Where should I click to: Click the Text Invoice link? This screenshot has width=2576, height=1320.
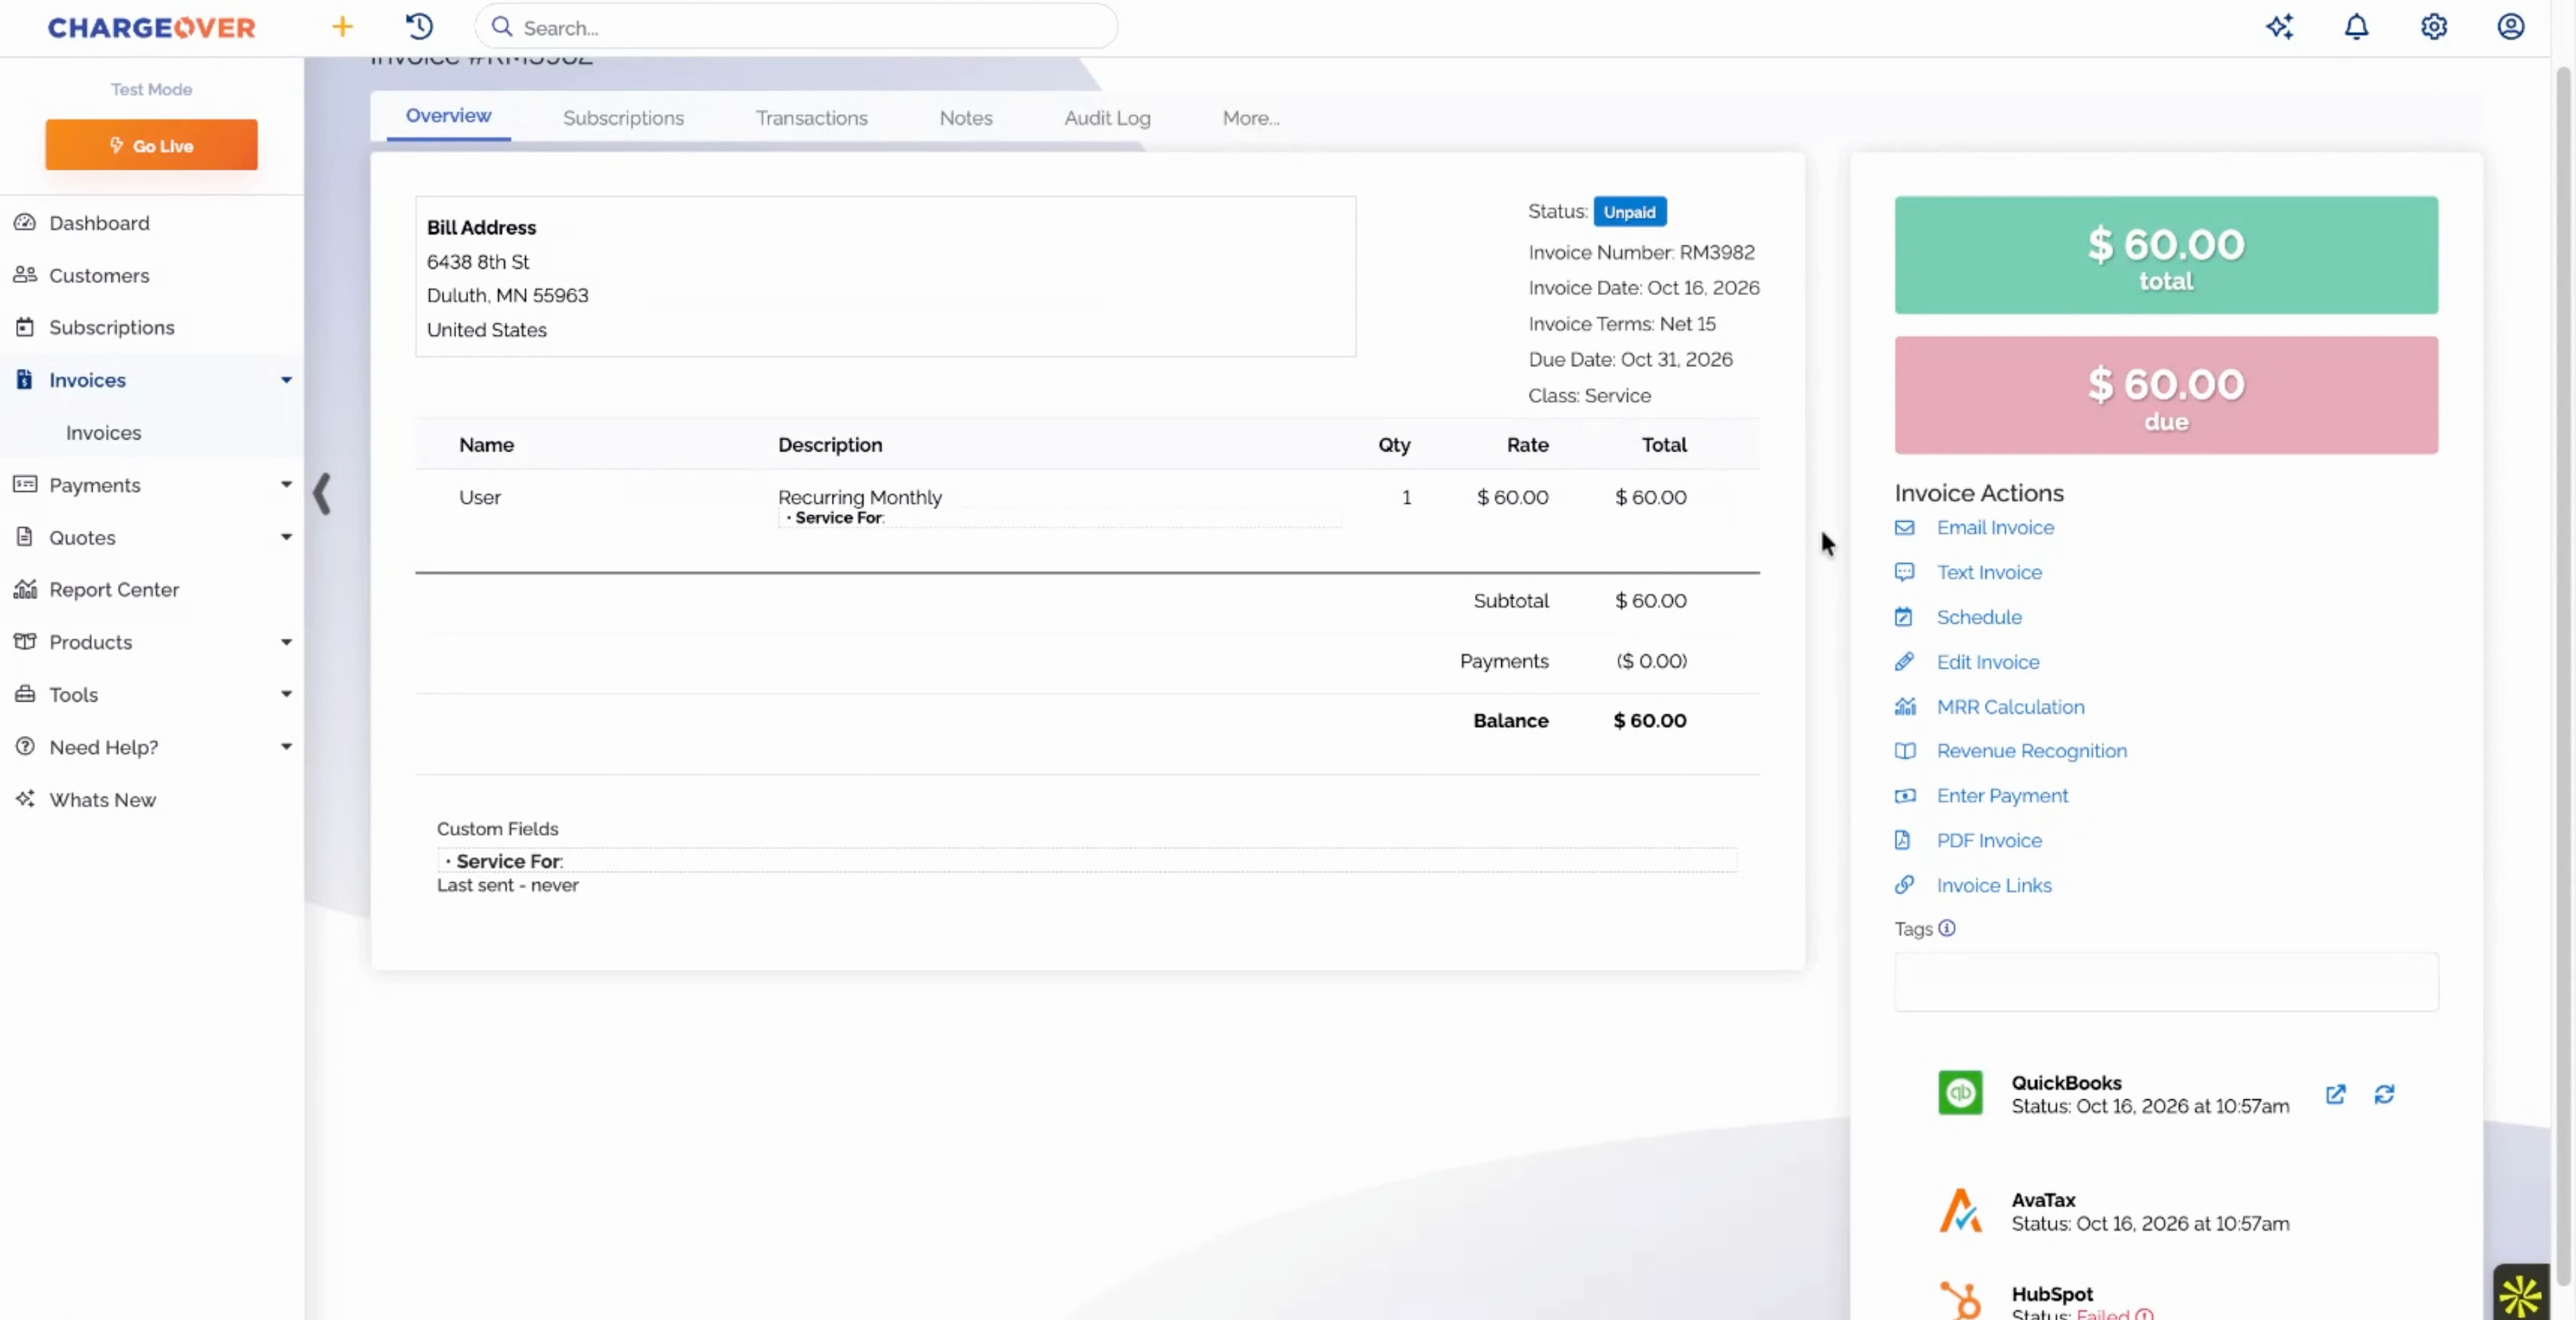coord(1989,572)
